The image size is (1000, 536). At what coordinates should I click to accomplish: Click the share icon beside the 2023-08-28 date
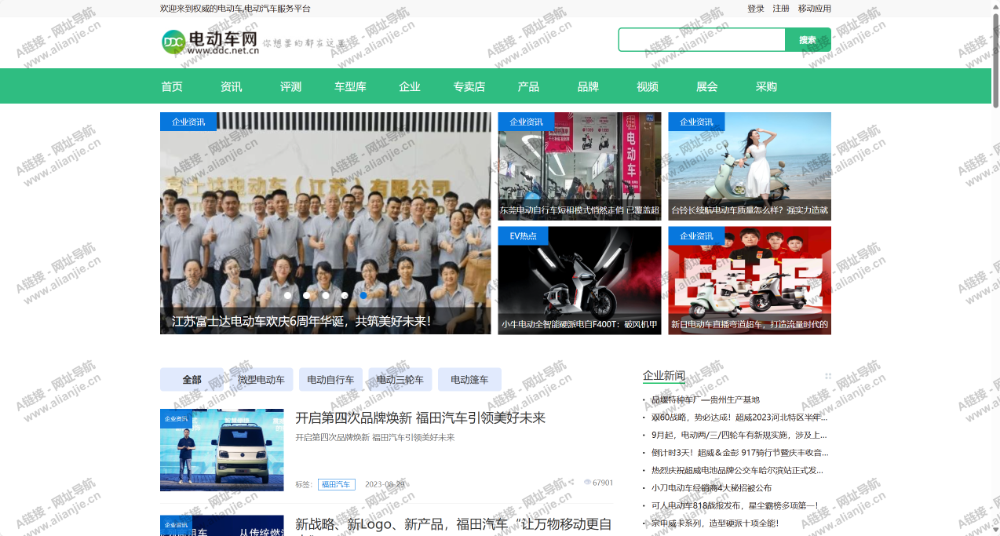tap(571, 482)
